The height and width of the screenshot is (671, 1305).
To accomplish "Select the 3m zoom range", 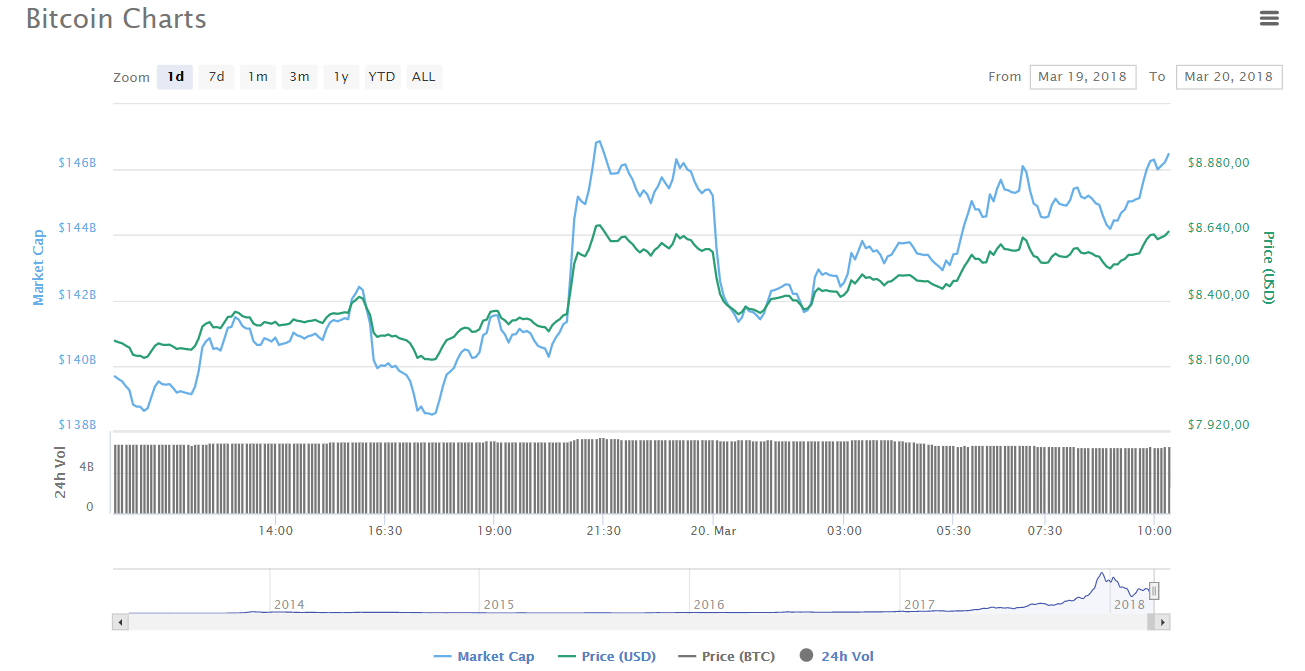I will tap(299, 77).
